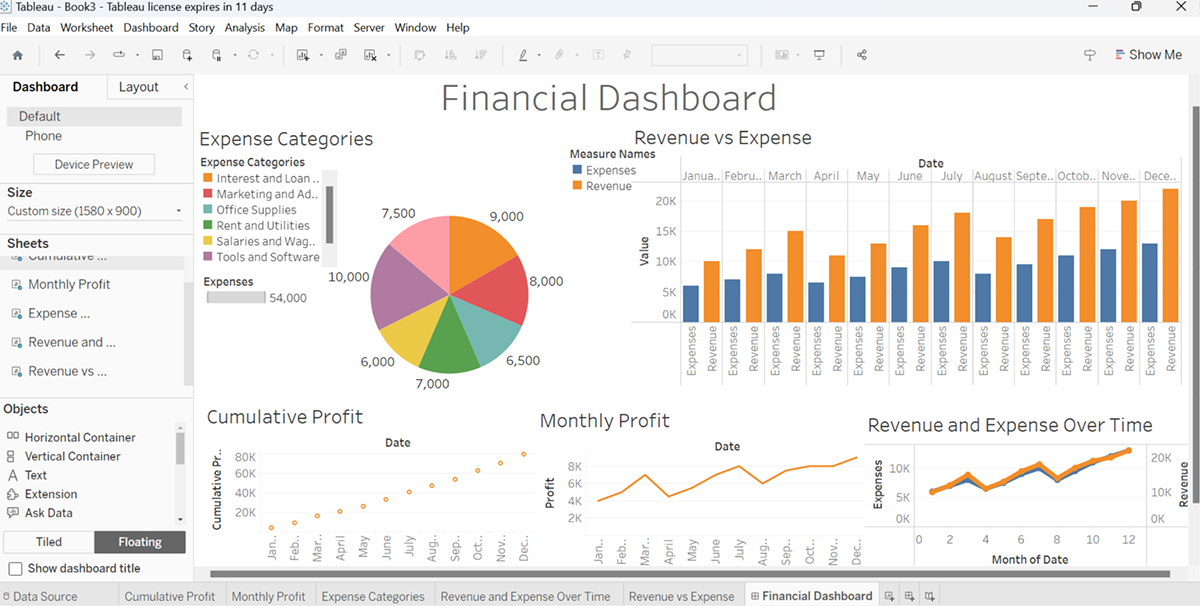
Task: Click the Presentation Mode icon
Action: pyautogui.click(x=820, y=55)
